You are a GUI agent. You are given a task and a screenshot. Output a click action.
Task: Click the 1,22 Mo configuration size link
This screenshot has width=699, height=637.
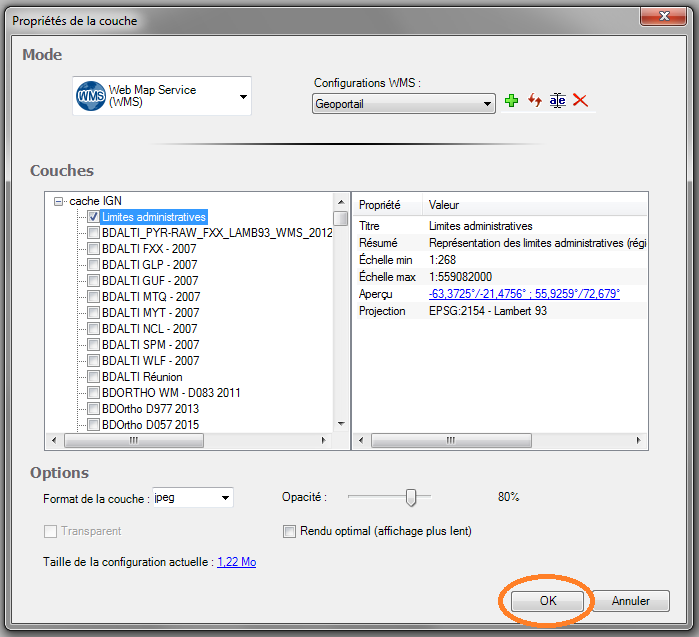pos(236,562)
